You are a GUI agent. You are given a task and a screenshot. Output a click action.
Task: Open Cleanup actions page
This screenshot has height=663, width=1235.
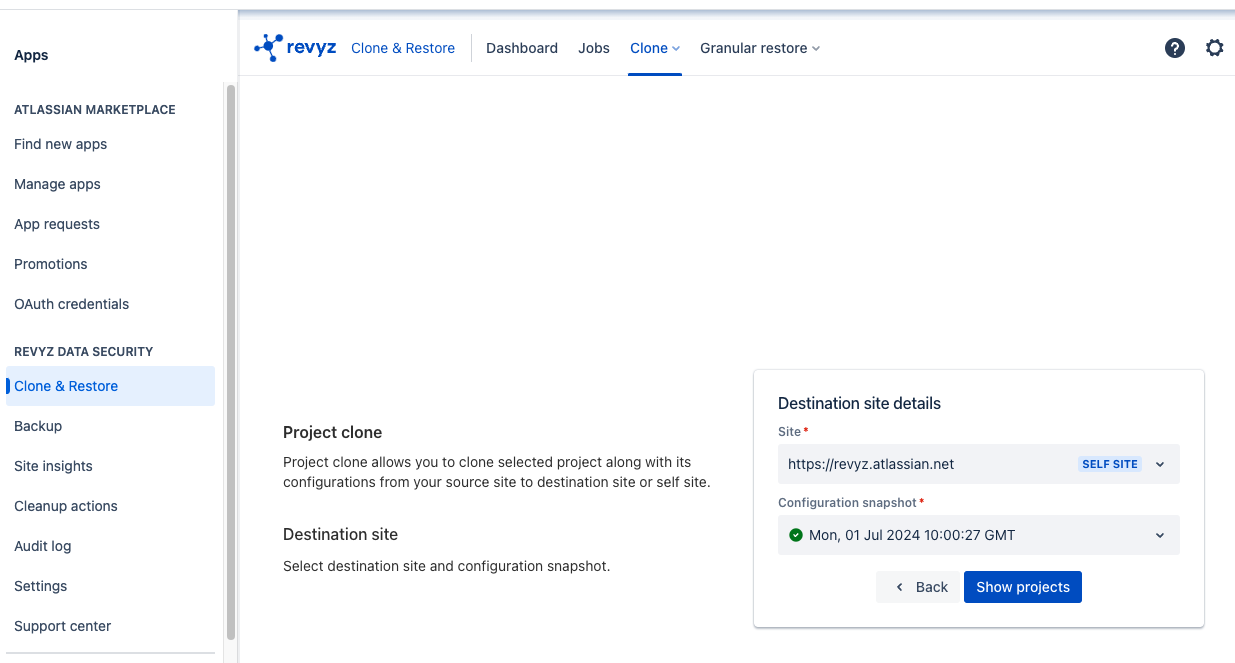[x=66, y=506]
